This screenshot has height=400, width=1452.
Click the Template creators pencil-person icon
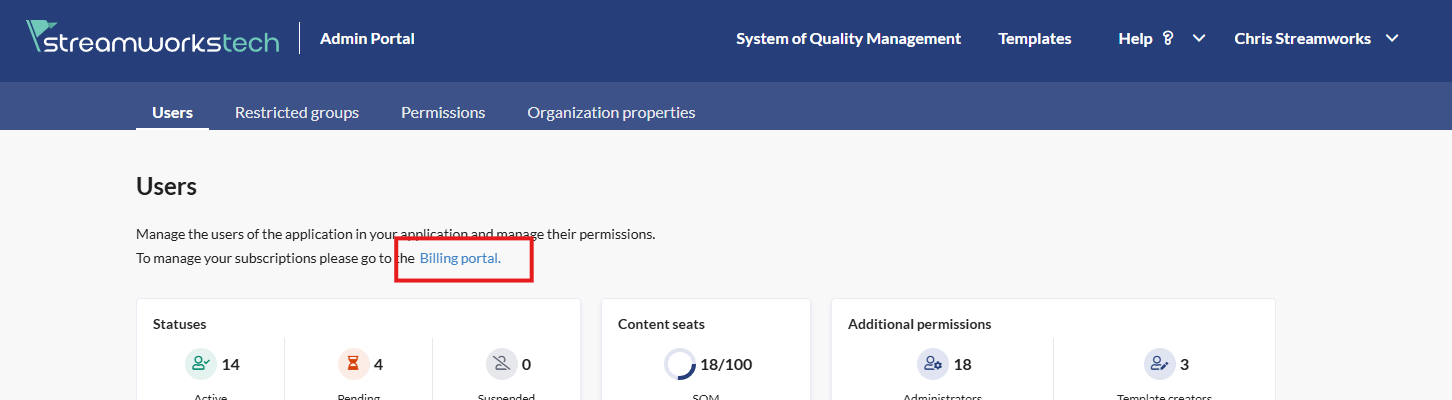[1159, 364]
